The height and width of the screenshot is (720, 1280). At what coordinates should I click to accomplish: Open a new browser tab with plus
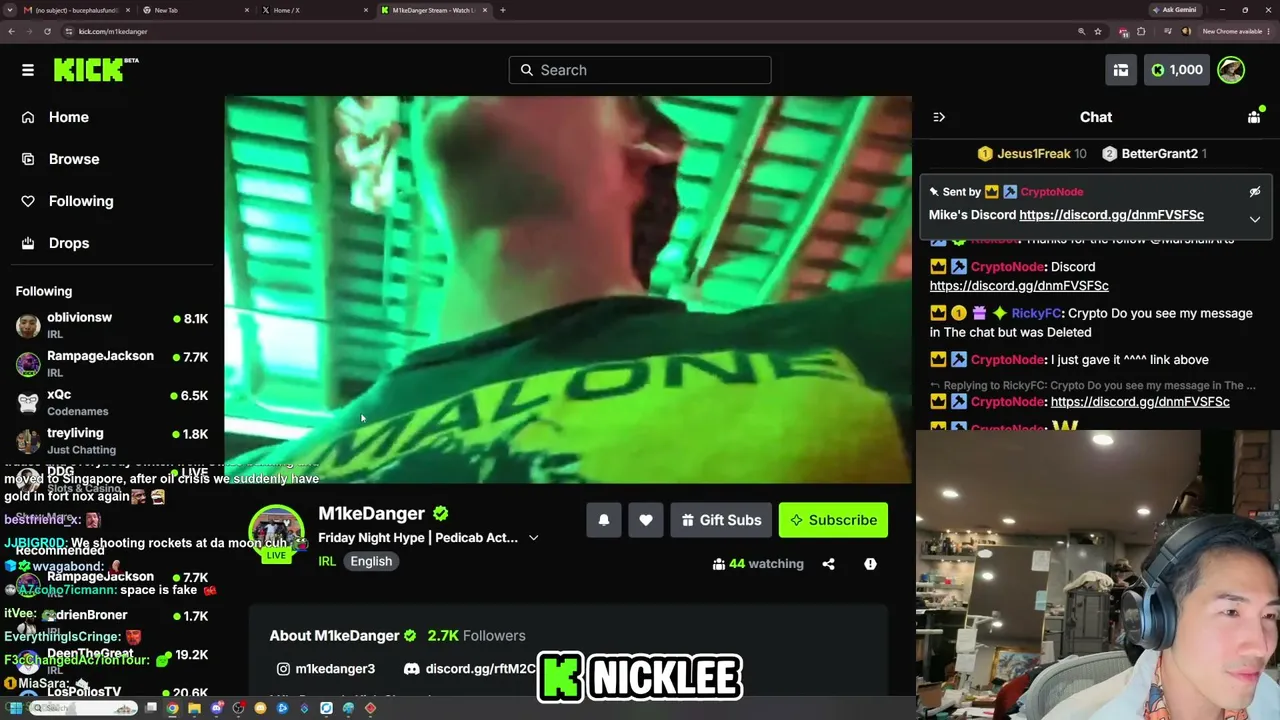(x=503, y=10)
